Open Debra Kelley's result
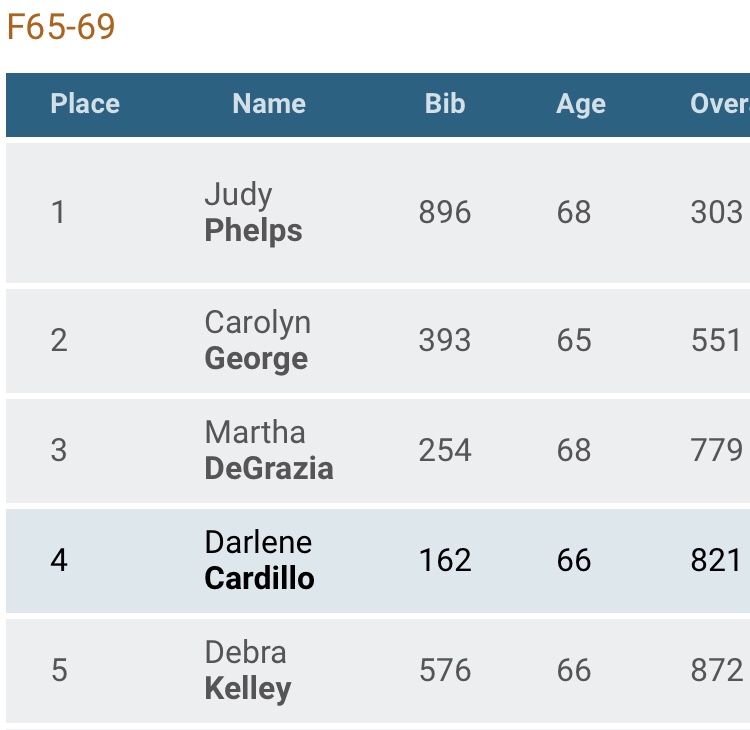Viewport: 750px width, 730px height. (x=247, y=670)
